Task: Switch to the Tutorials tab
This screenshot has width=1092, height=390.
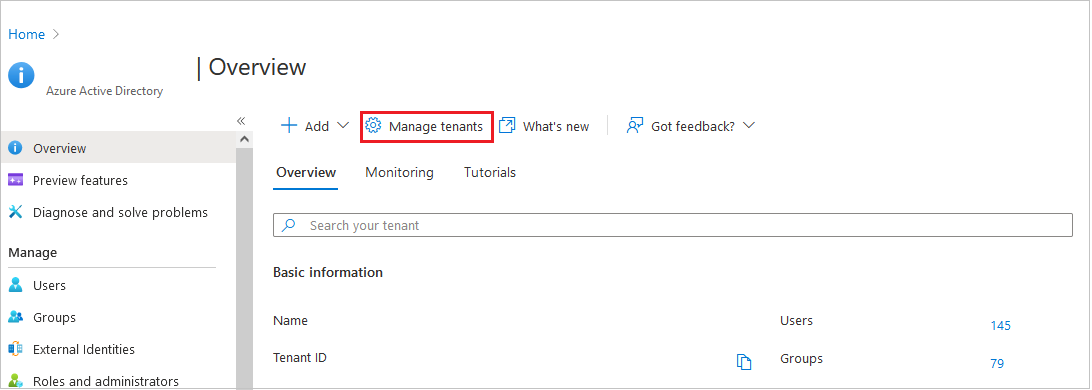Action: click(490, 172)
